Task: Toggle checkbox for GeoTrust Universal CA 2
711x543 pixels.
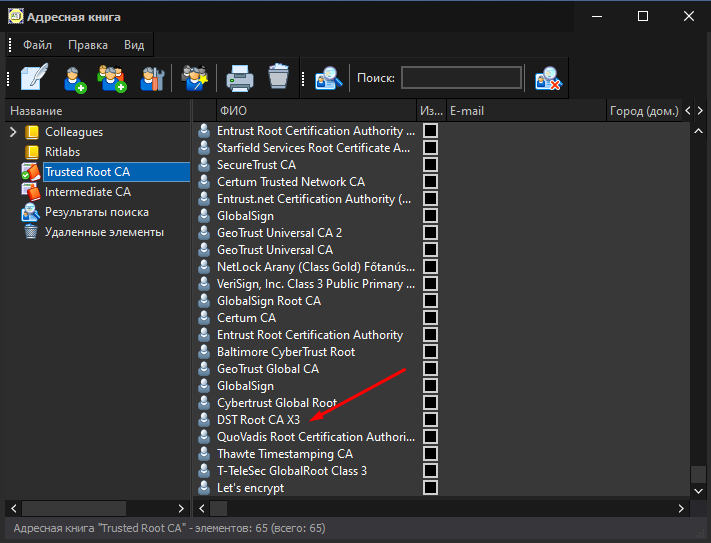Action: point(430,233)
